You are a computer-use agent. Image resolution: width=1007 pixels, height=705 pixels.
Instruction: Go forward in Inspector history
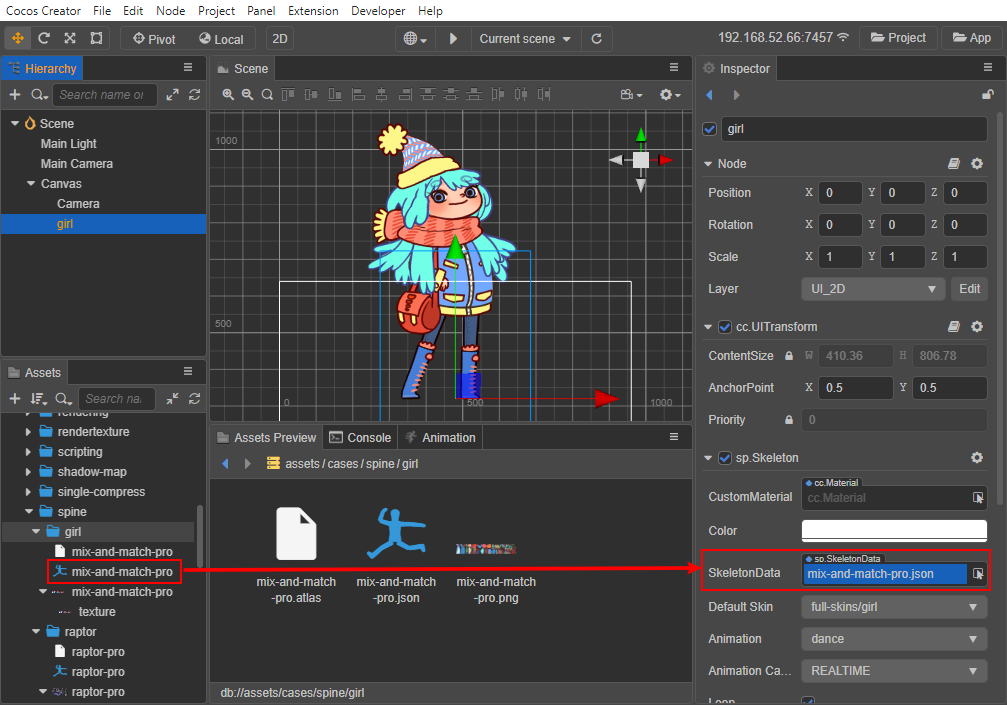(x=737, y=95)
